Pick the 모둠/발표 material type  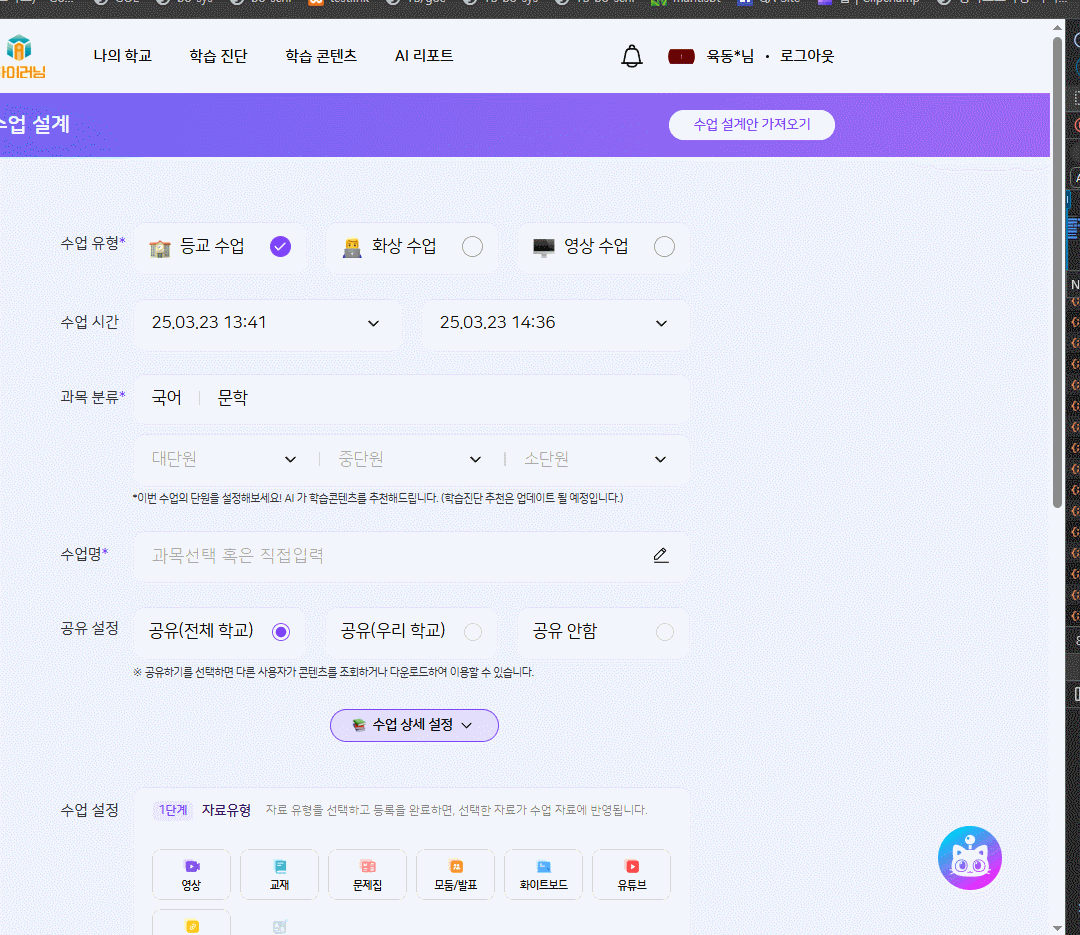click(455, 875)
